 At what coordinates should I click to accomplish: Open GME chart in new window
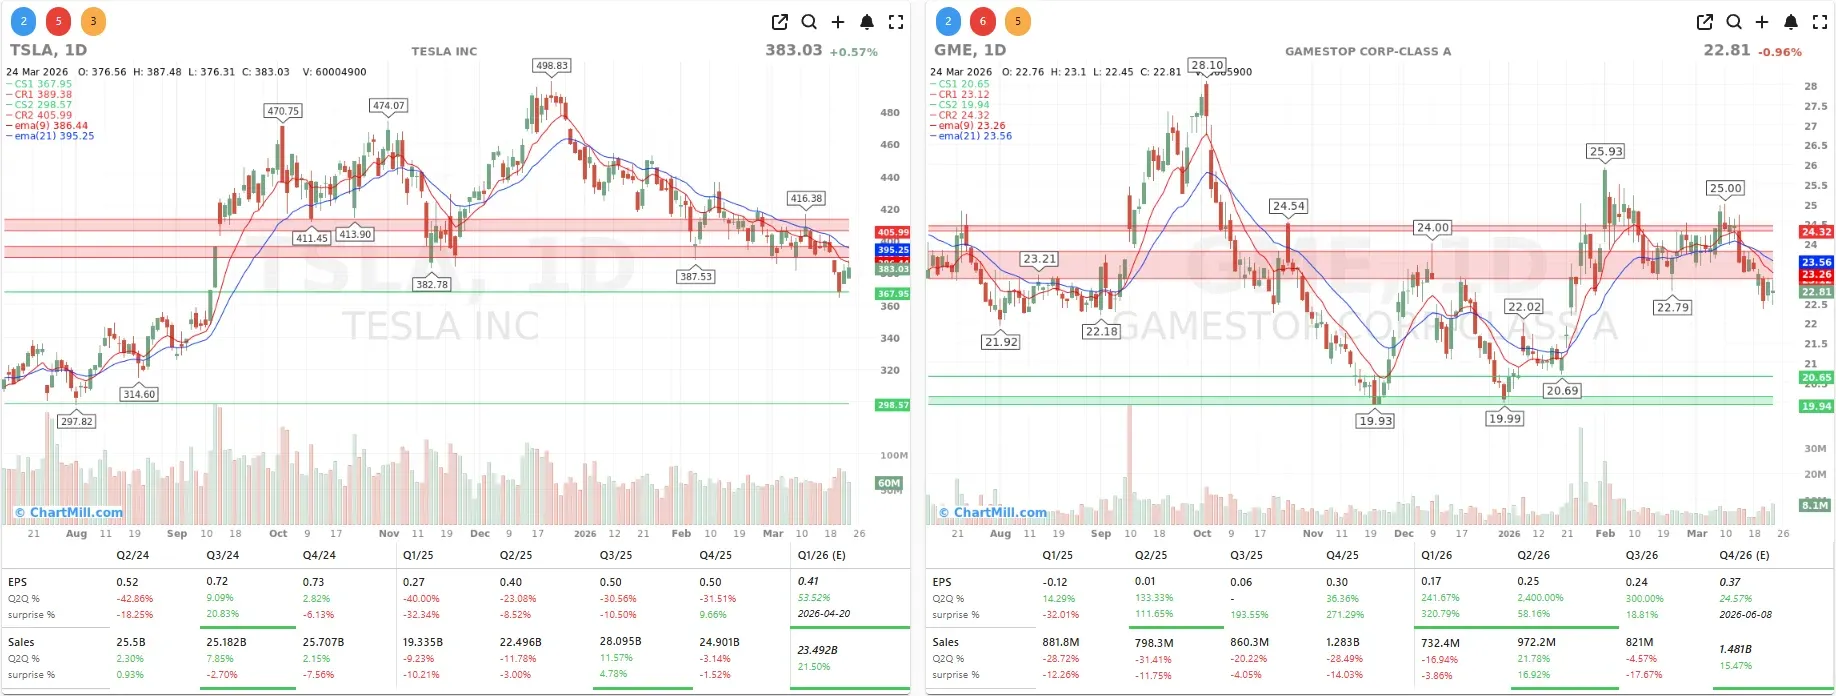(1705, 22)
